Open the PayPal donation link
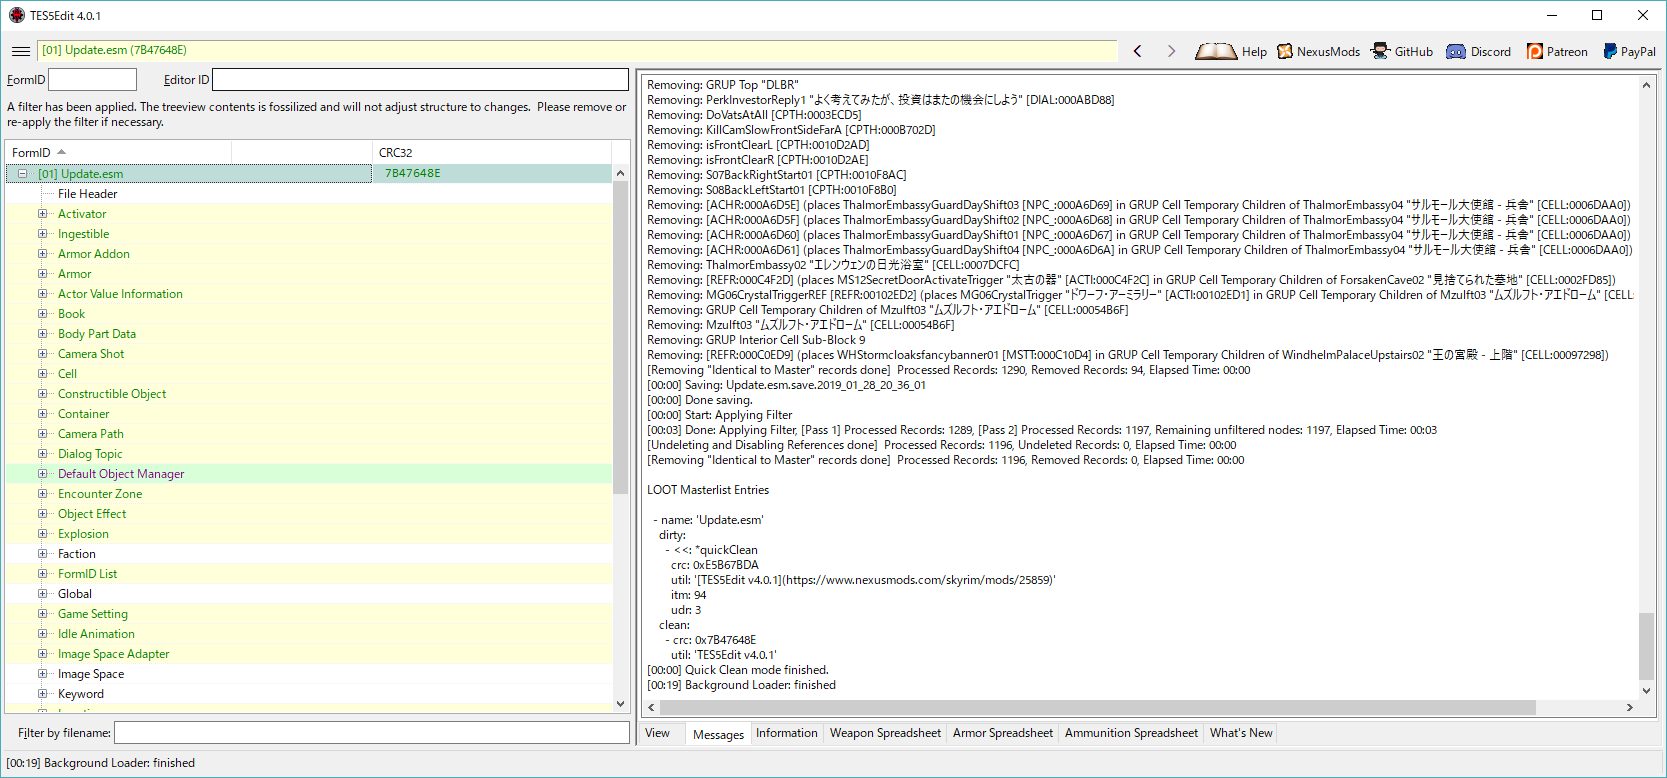Viewport: 1667px width, 778px height. [1629, 51]
